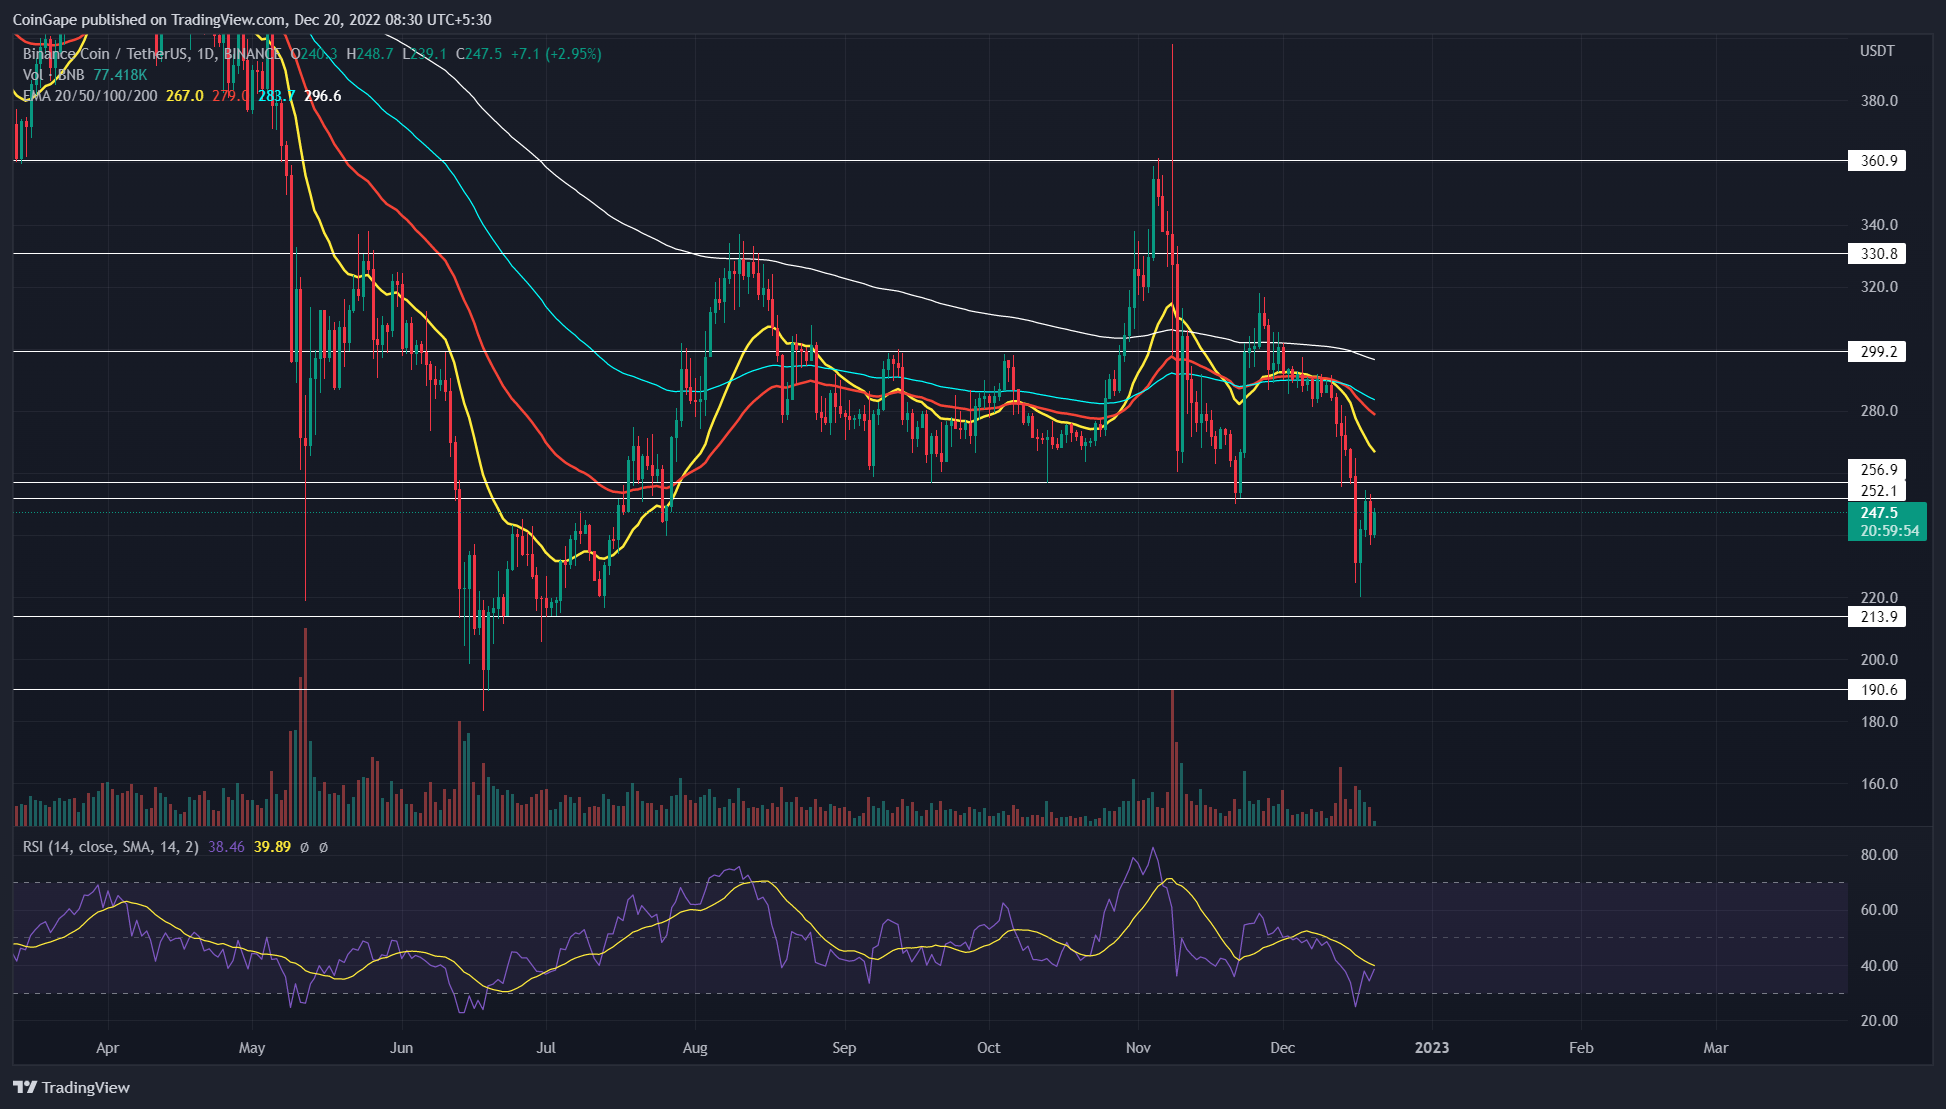
Task: Click the Binance Coin / TetherUS symbol title
Action: pos(105,54)
